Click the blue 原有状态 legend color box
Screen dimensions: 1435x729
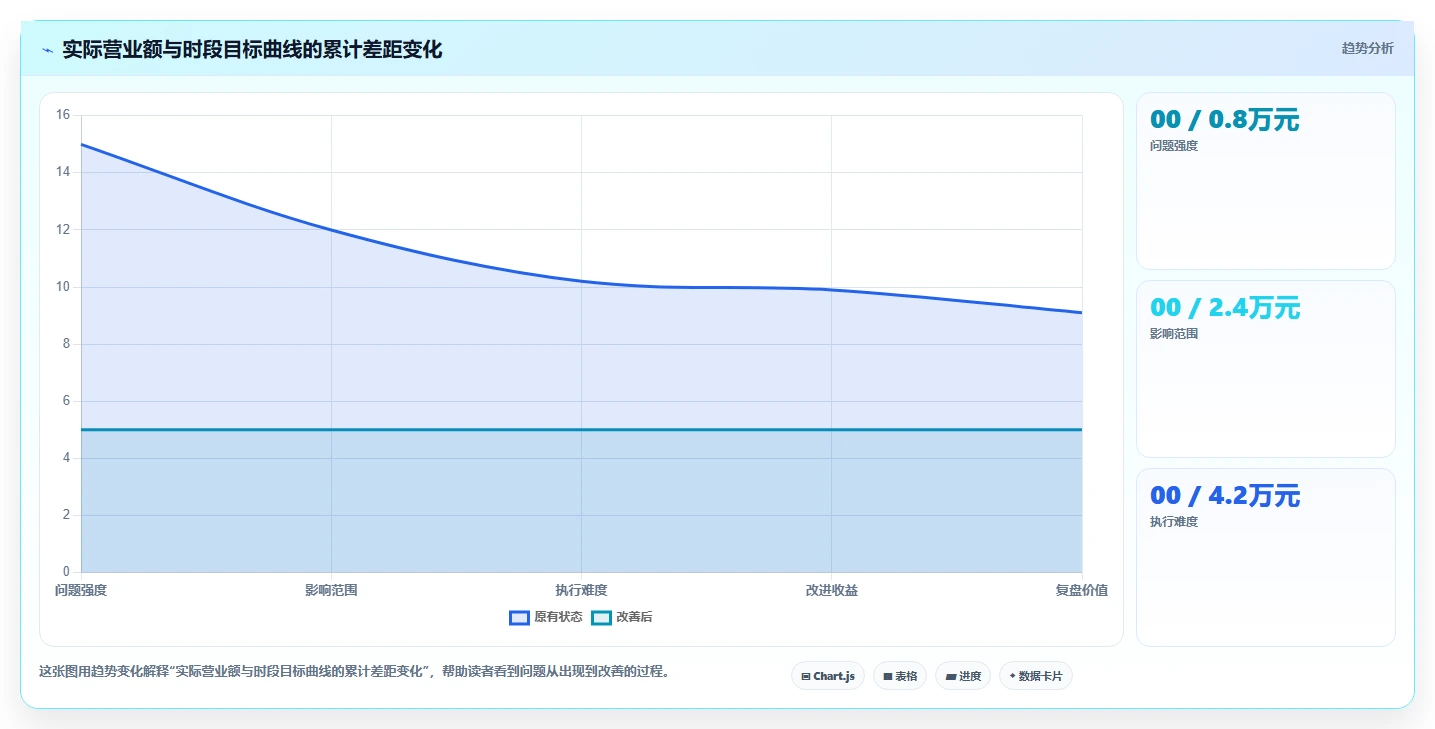[x=519, y=617]
